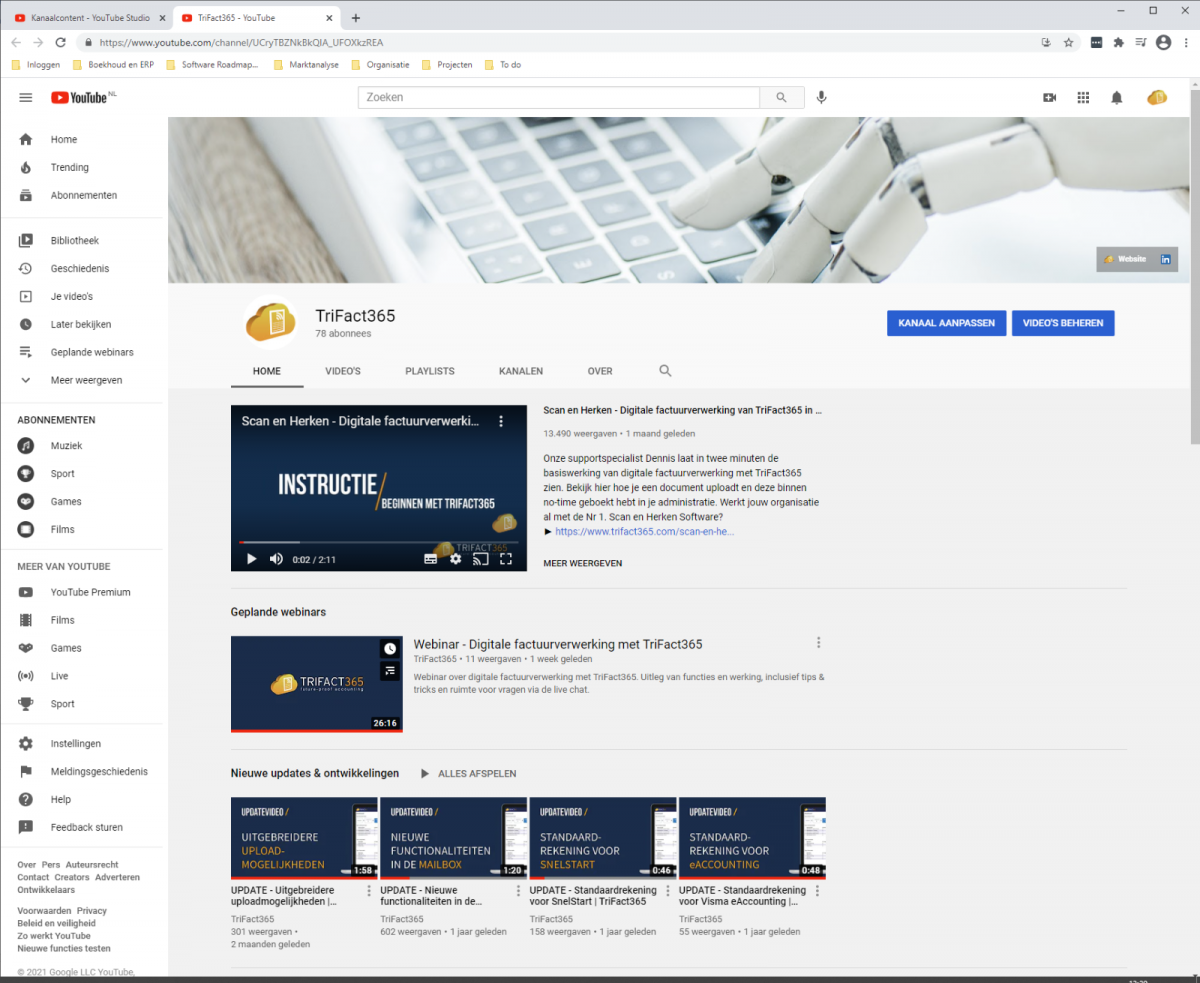Image resolution: width=1200 pixels, height=983 pixels.
Task: Open the menu for the Uitgebreidere uploadmogelijkheden video
Action: 368,891
